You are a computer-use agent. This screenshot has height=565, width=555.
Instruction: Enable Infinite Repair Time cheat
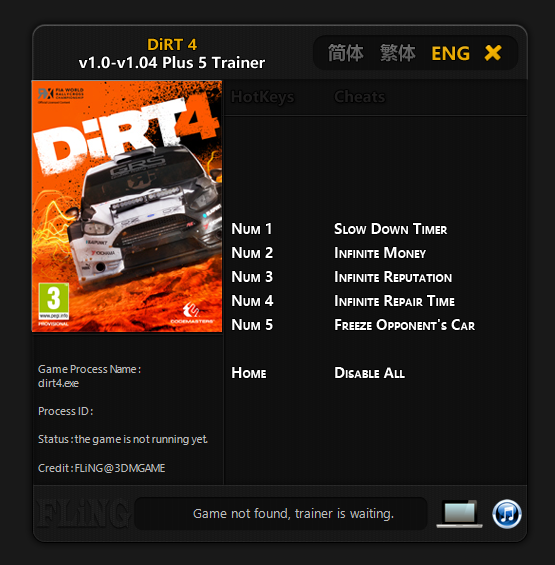pyautogui.click(x=394, y=301)
